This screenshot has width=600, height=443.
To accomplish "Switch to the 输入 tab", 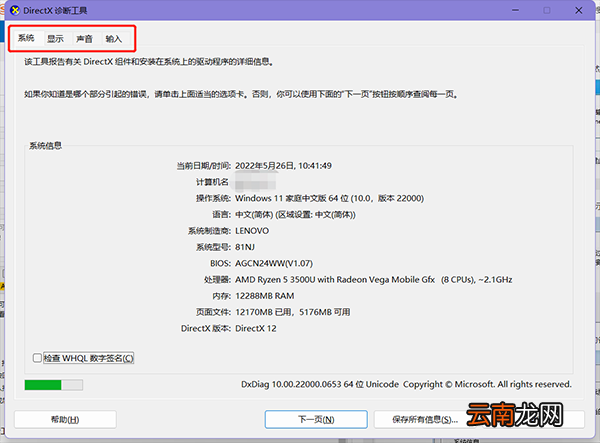I will [x=113, y=39].
